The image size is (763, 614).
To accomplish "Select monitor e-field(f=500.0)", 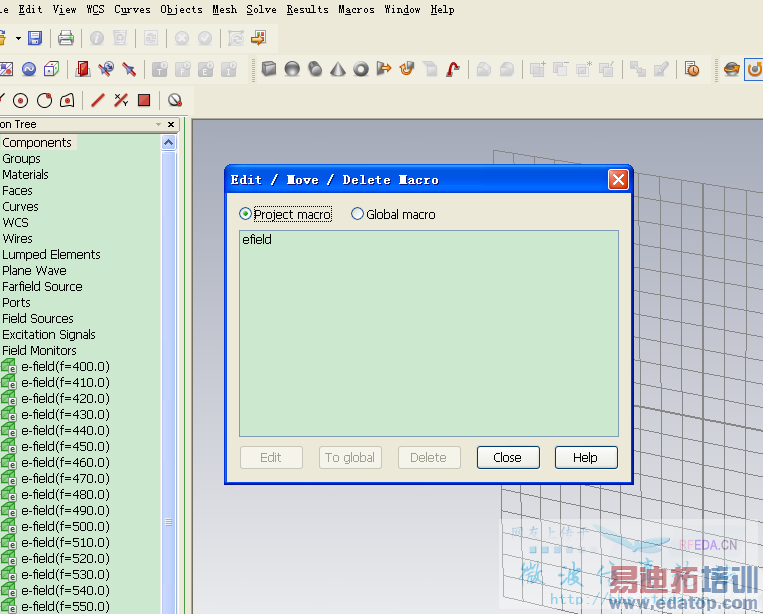I will 65,526.
